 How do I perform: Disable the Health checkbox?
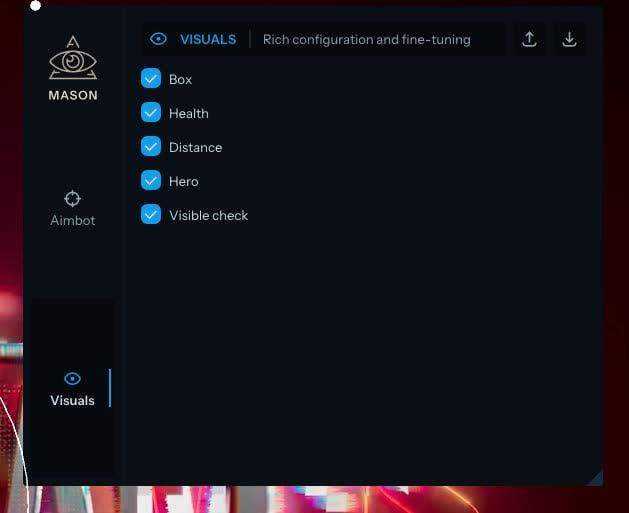(x=151, y=112)
